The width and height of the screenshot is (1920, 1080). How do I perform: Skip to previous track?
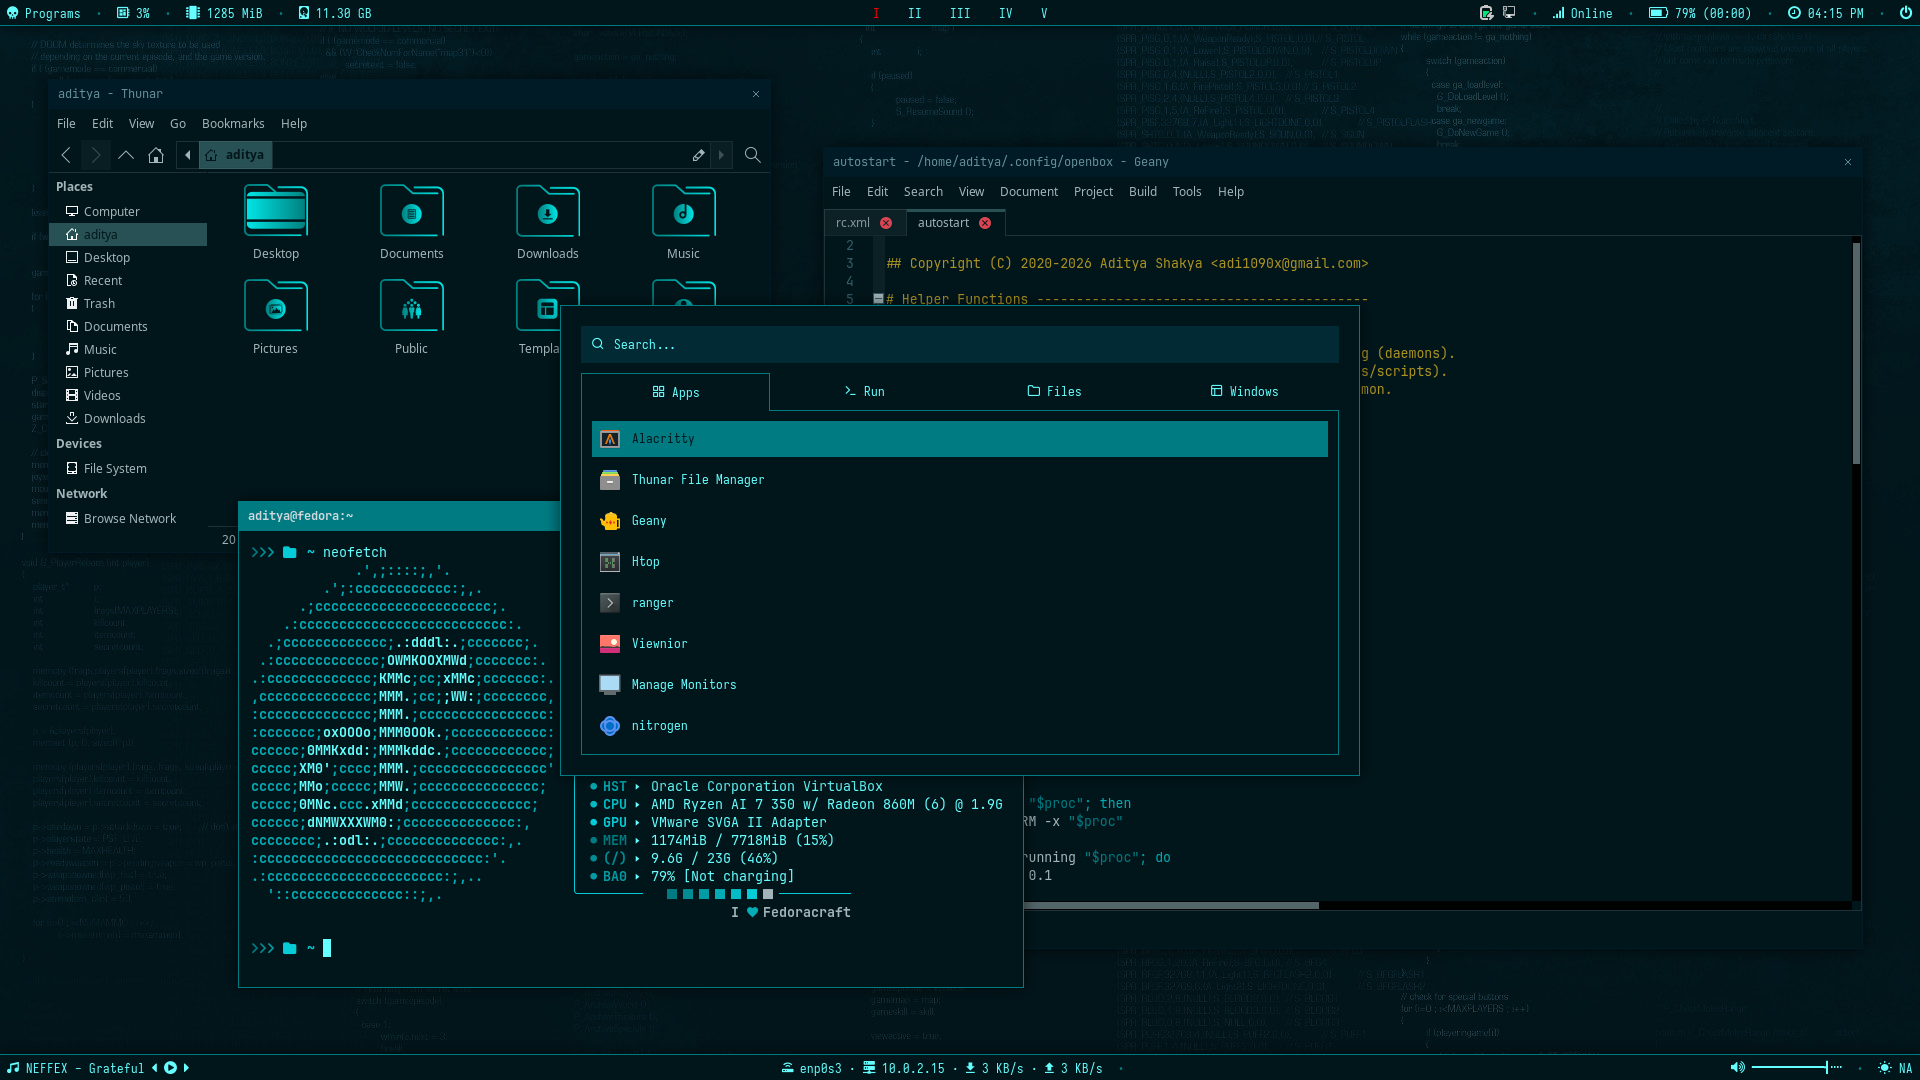tap(155, 1068)
